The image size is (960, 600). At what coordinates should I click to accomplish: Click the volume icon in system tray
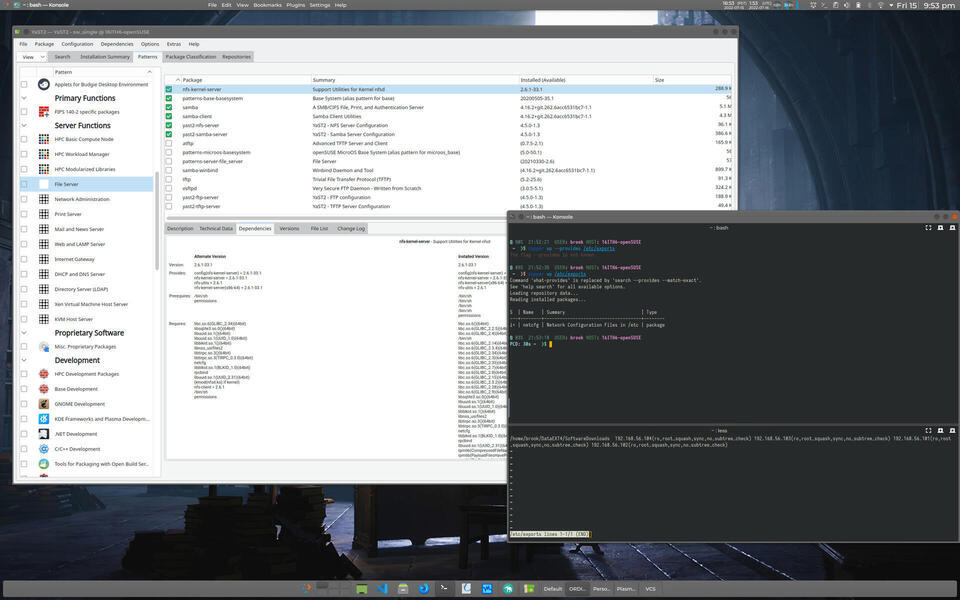[x=847, y=5]
